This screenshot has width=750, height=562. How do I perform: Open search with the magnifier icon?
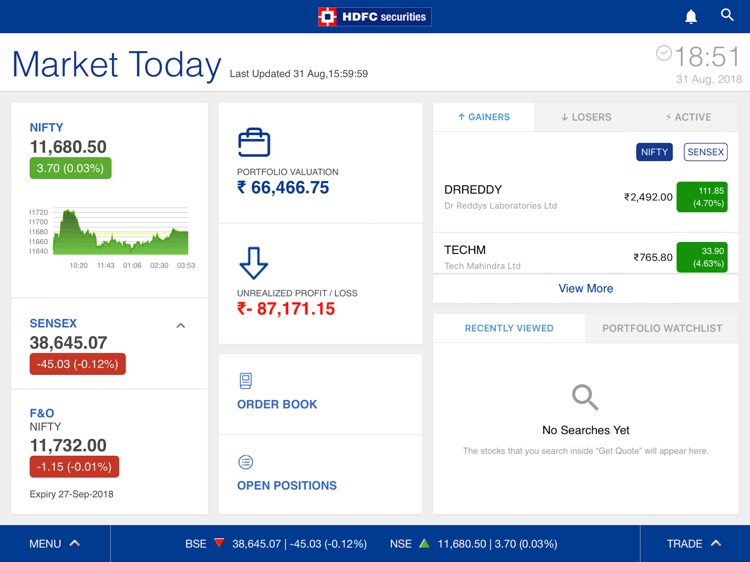(x=727, y=15)
